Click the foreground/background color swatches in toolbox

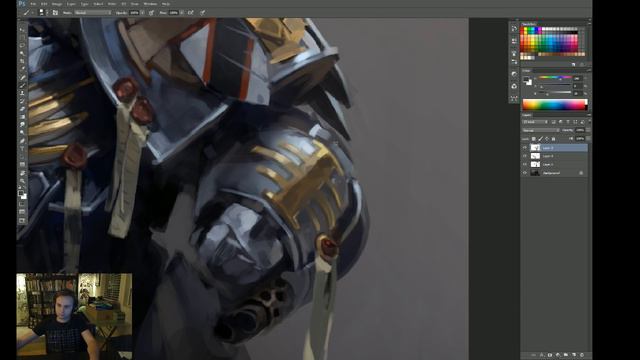click(x=22, y=195)
